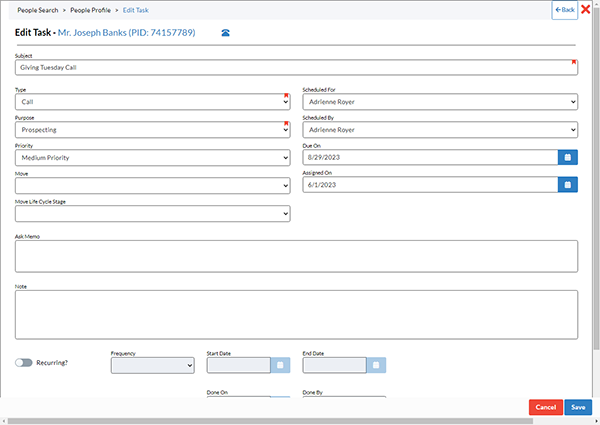
Task: Open the Type dropdown showing Call
Action: tap(153, 102)
